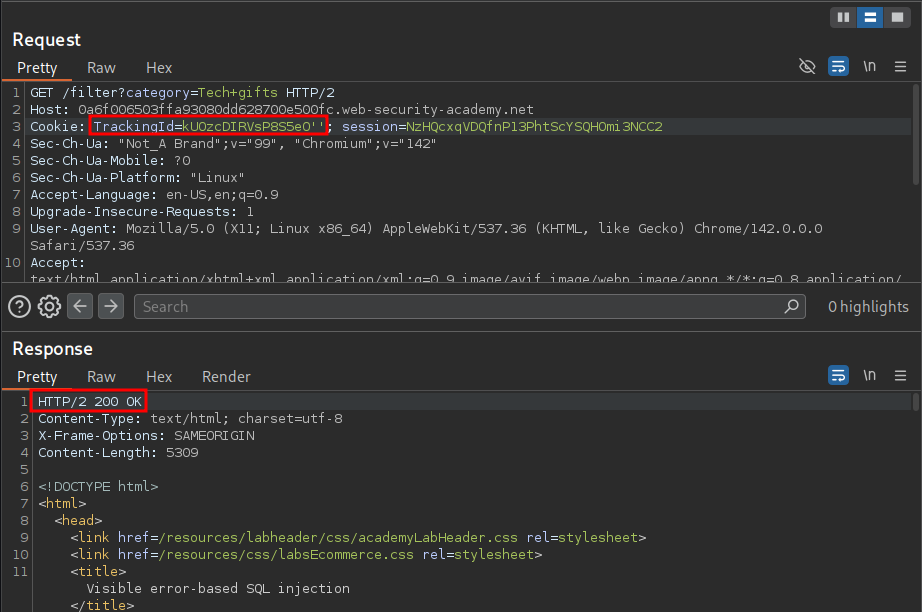
Task: Click the 0 highlights label
Action: (x=868, y=307)
